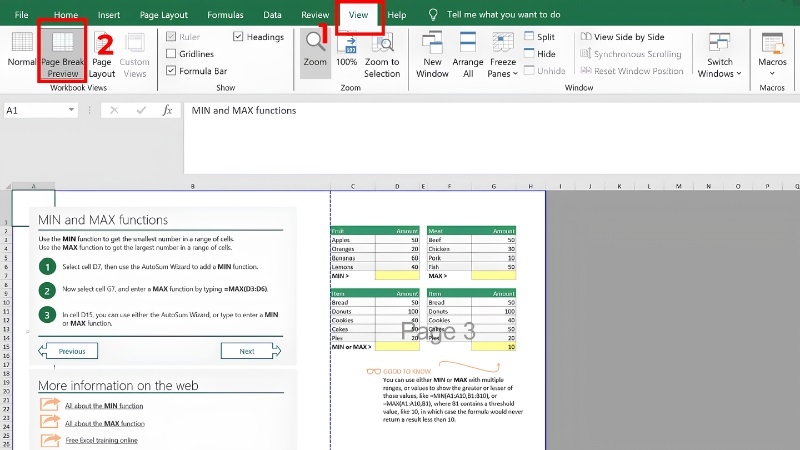Select column M header
Viewport: 800px width, 450px height.
679,186
